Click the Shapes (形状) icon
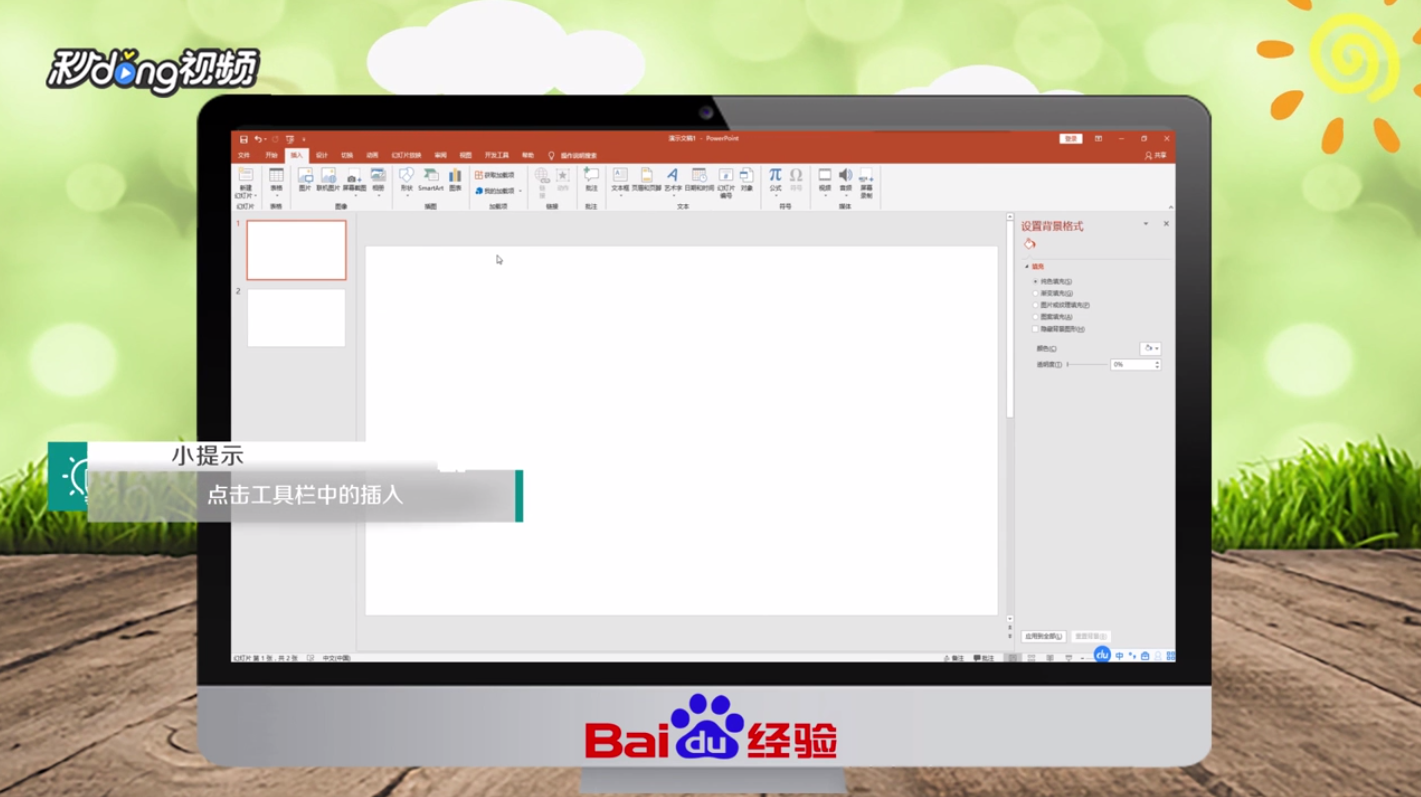The image size is (1421, 797). pyautogui.click(x=406, y=175)
